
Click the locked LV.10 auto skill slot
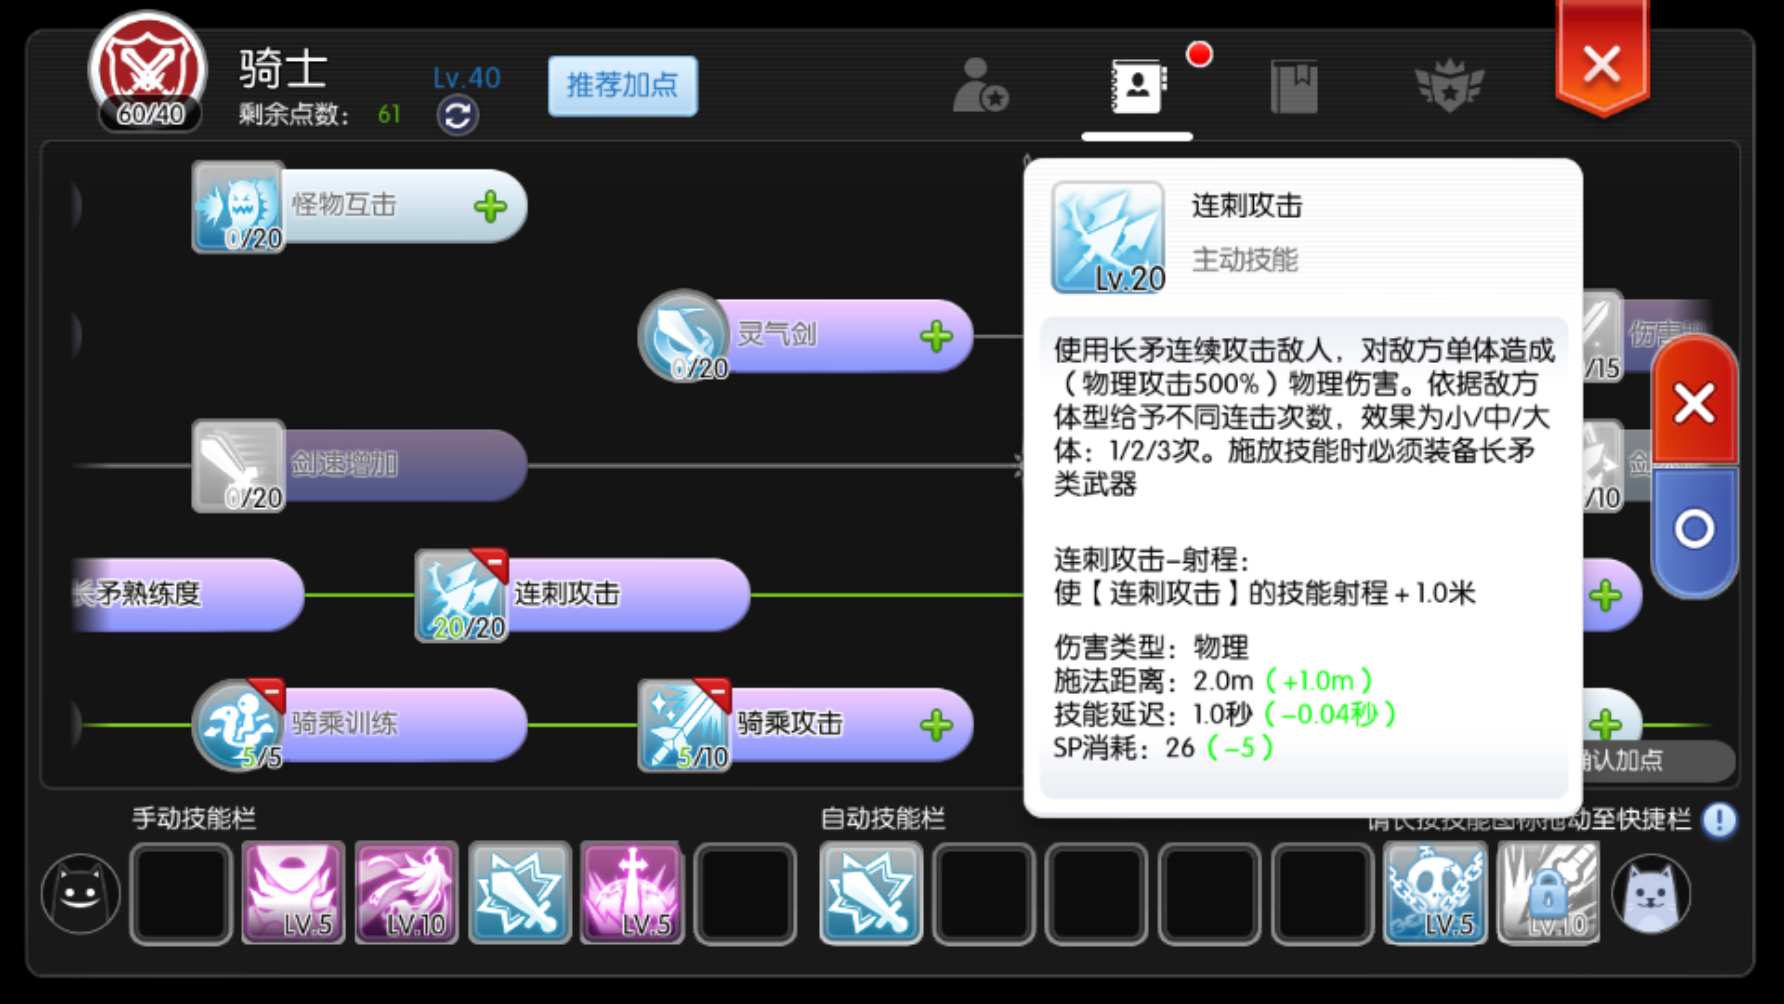coord(1548,893)
